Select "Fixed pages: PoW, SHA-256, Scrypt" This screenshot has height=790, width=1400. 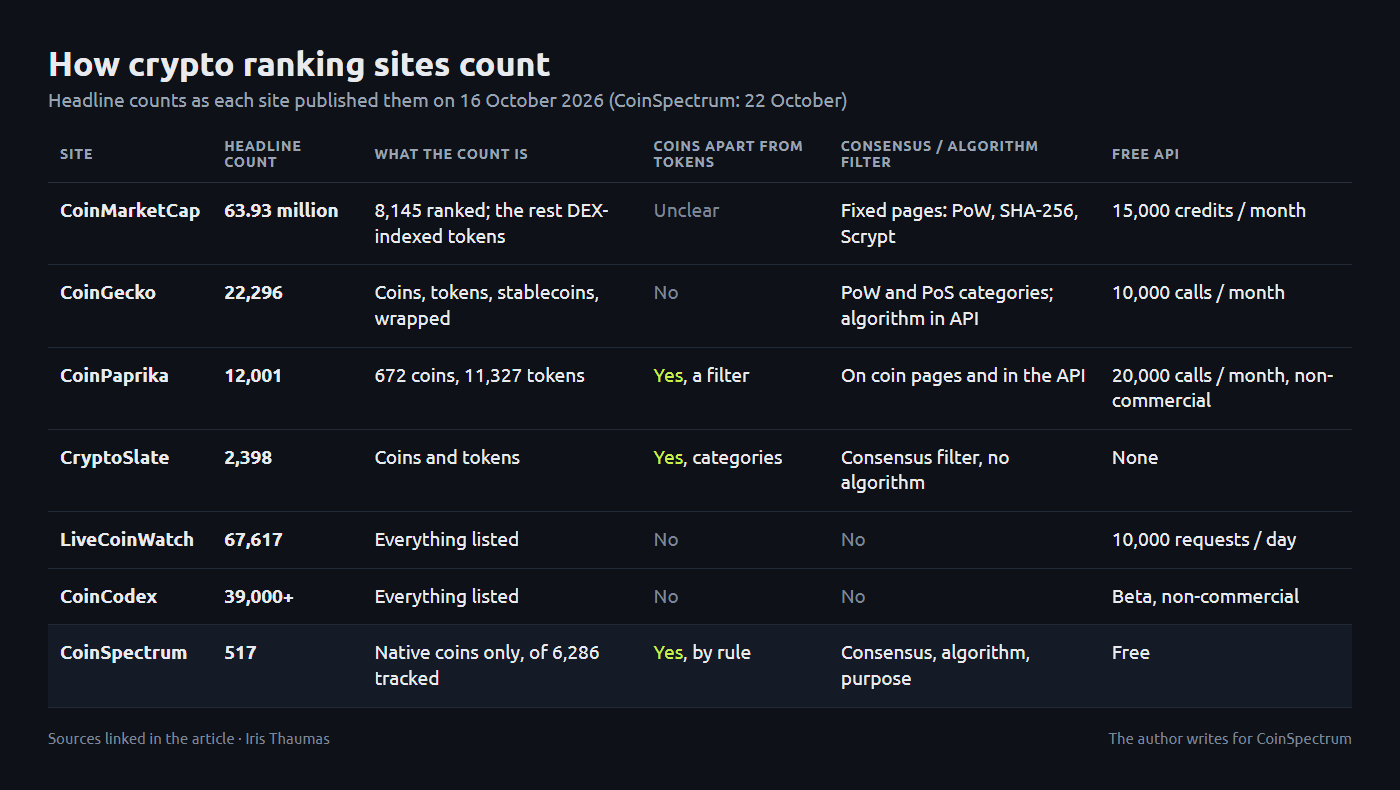[x=960, y=224]
